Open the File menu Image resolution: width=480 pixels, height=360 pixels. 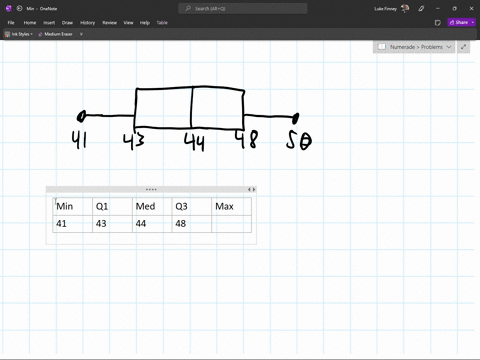pyautogui.click(x=11, y=23)
